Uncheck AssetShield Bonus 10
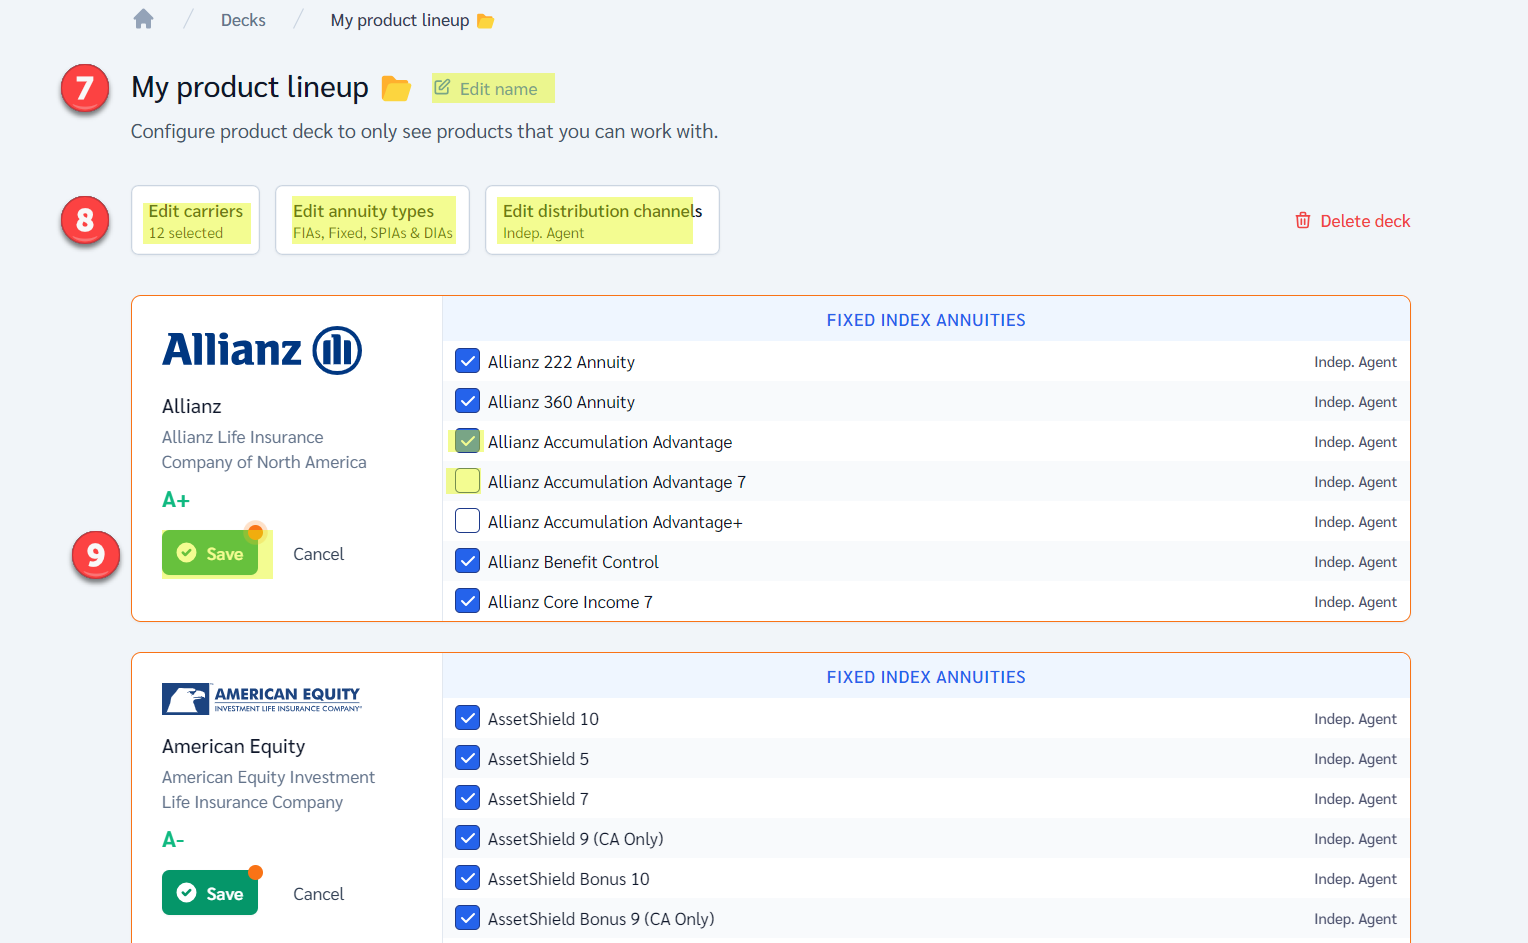 [x=467, y=878]
